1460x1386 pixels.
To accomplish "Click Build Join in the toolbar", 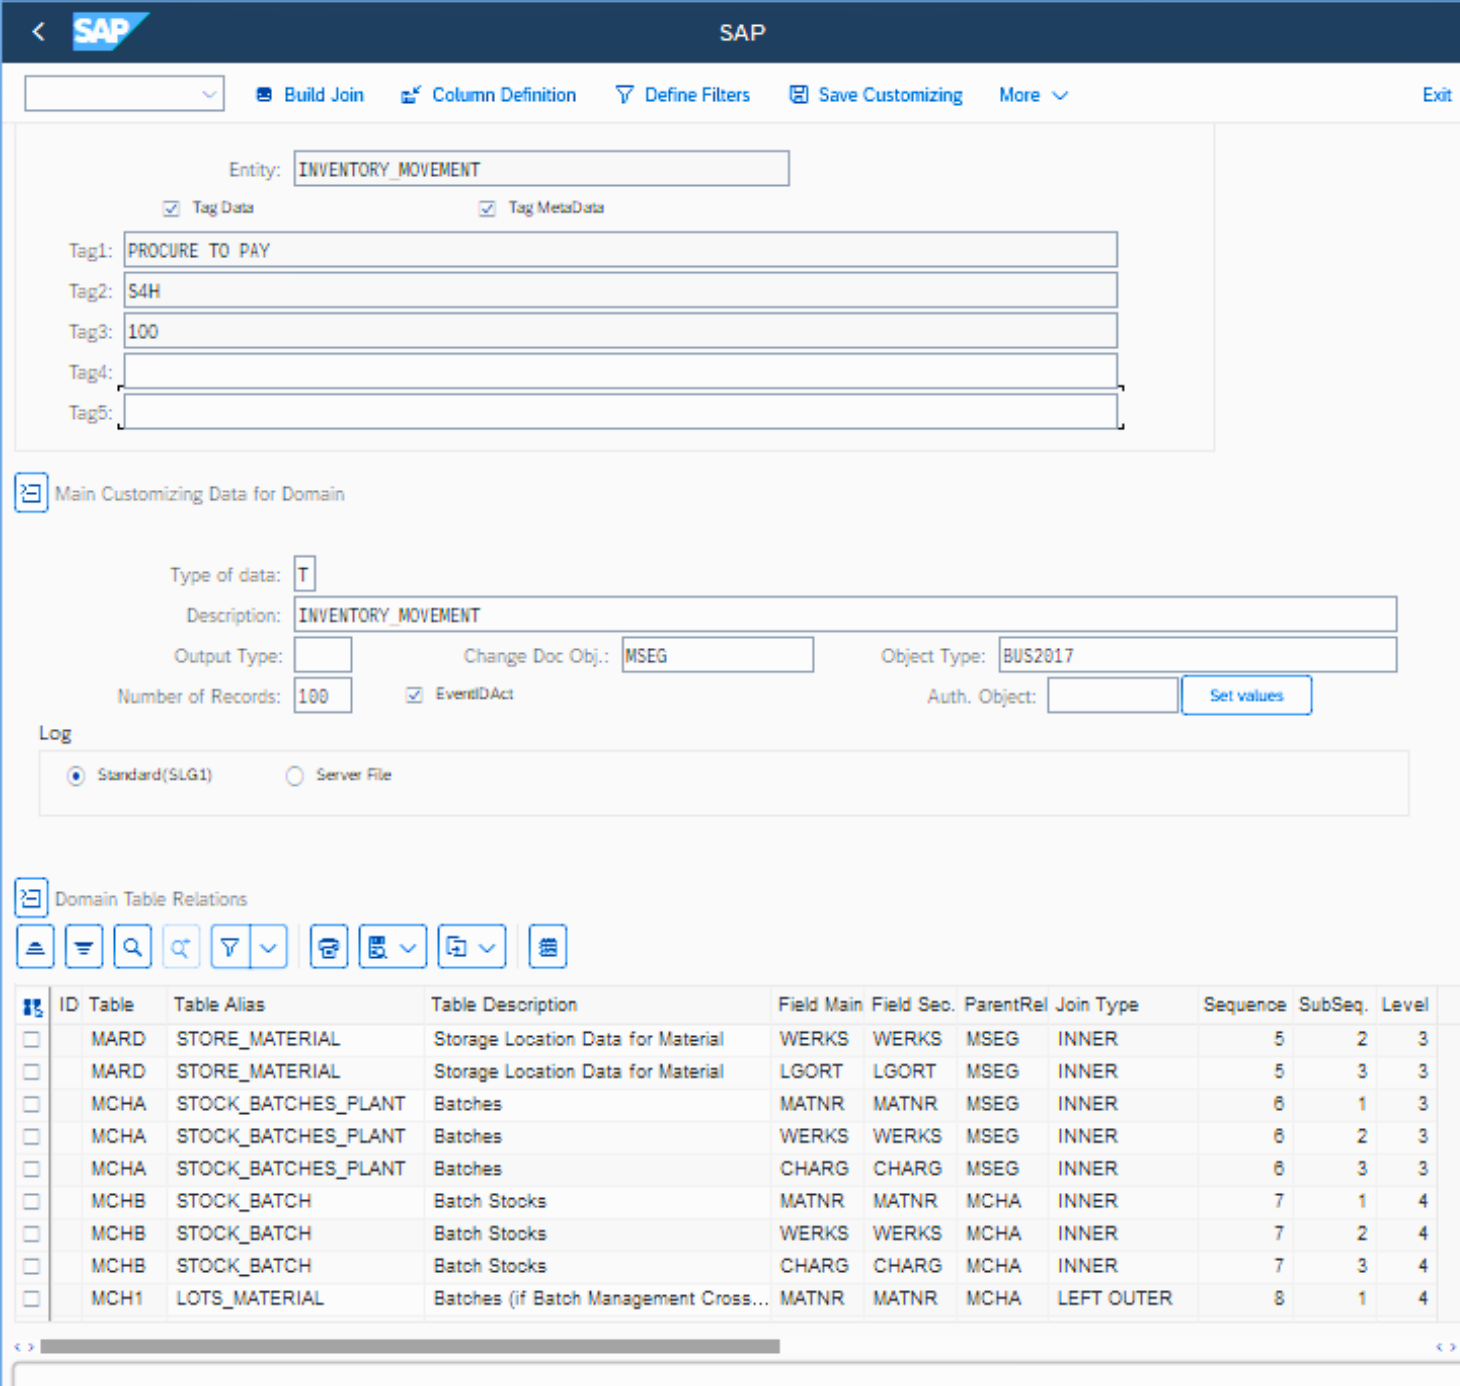I will [310, 95].
